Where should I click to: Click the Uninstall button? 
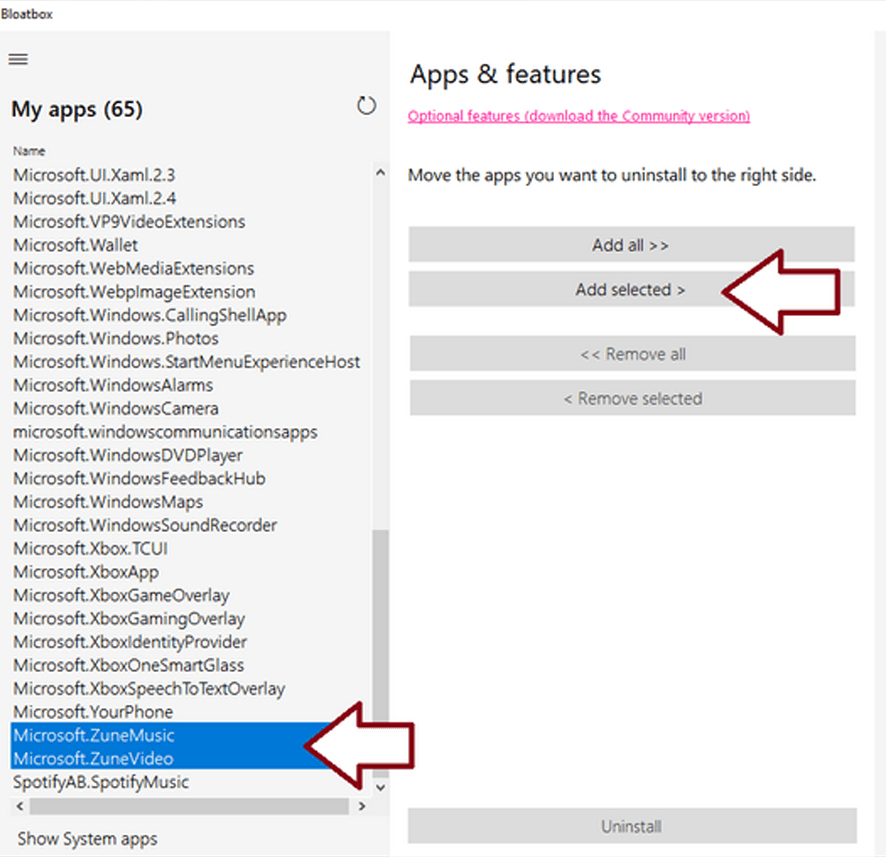point(632,826)
